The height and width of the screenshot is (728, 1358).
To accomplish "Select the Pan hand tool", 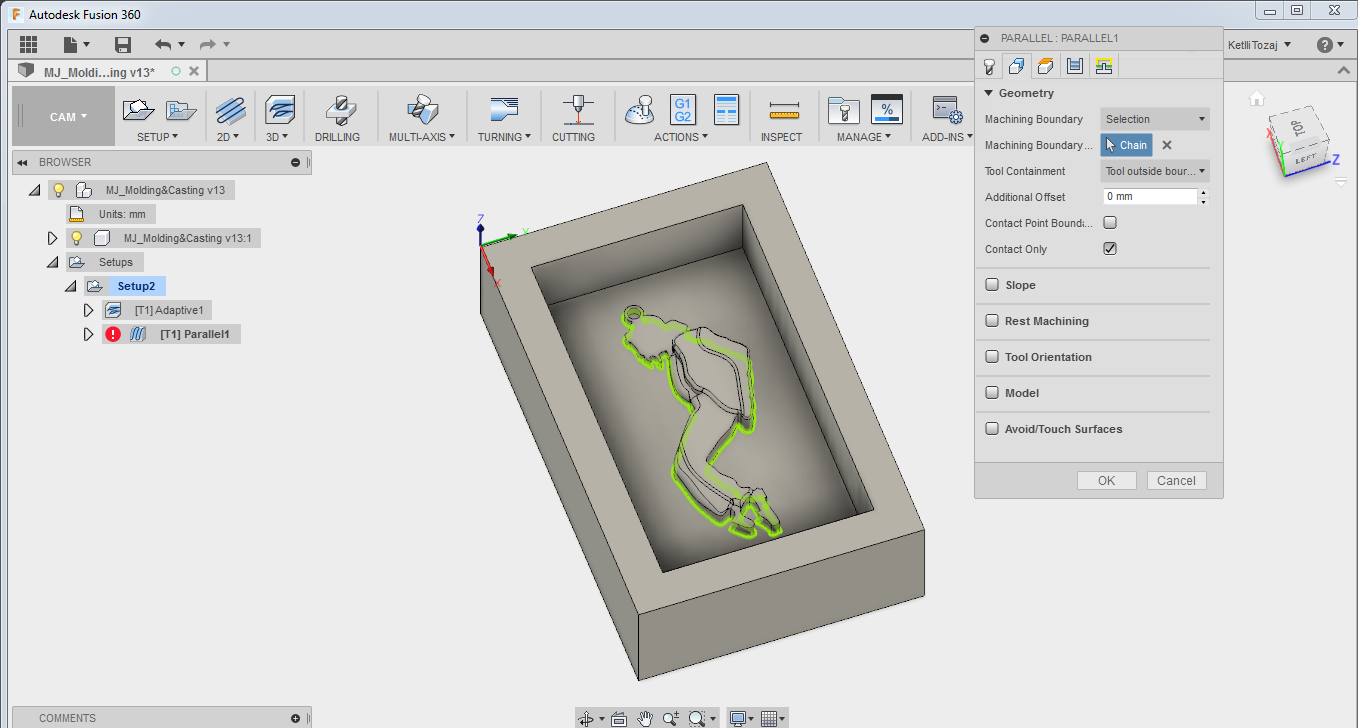I will tap(645, 718).
